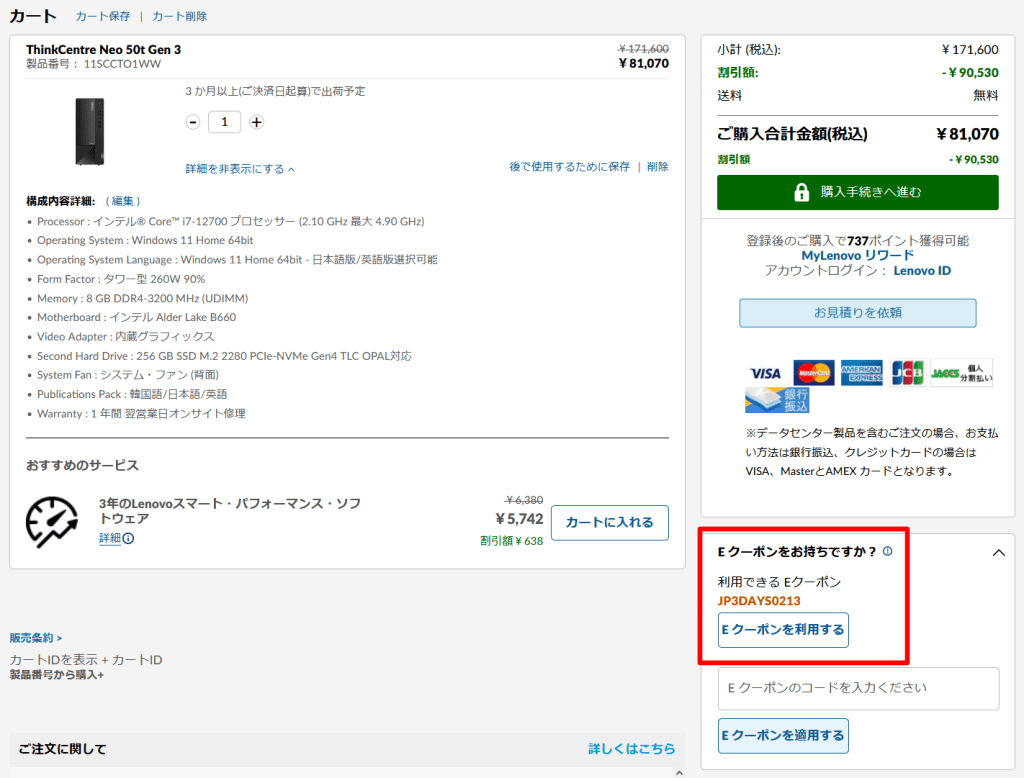Viewport: 1024px width, 778px height.
Task: Expand the ご注文に関して section arrow
Action: (x=679, y=771)
